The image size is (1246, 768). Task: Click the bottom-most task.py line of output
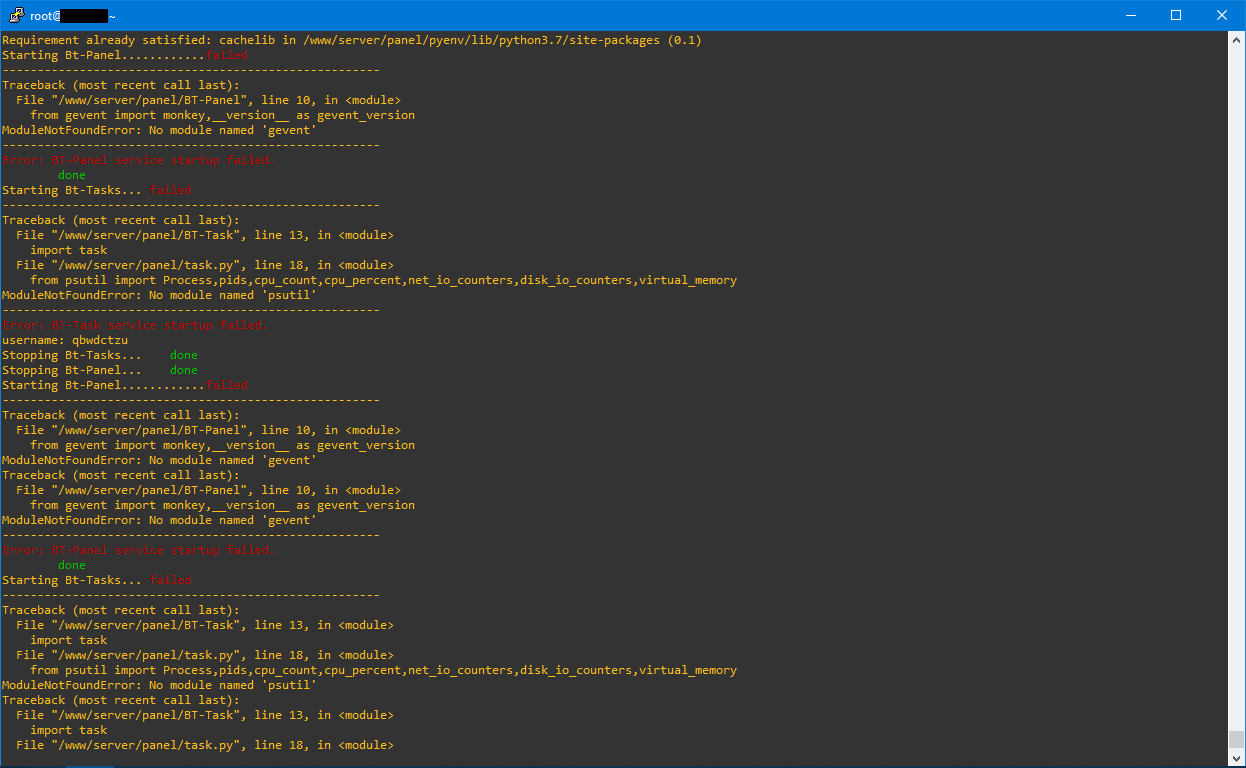[x=205, y=745]
